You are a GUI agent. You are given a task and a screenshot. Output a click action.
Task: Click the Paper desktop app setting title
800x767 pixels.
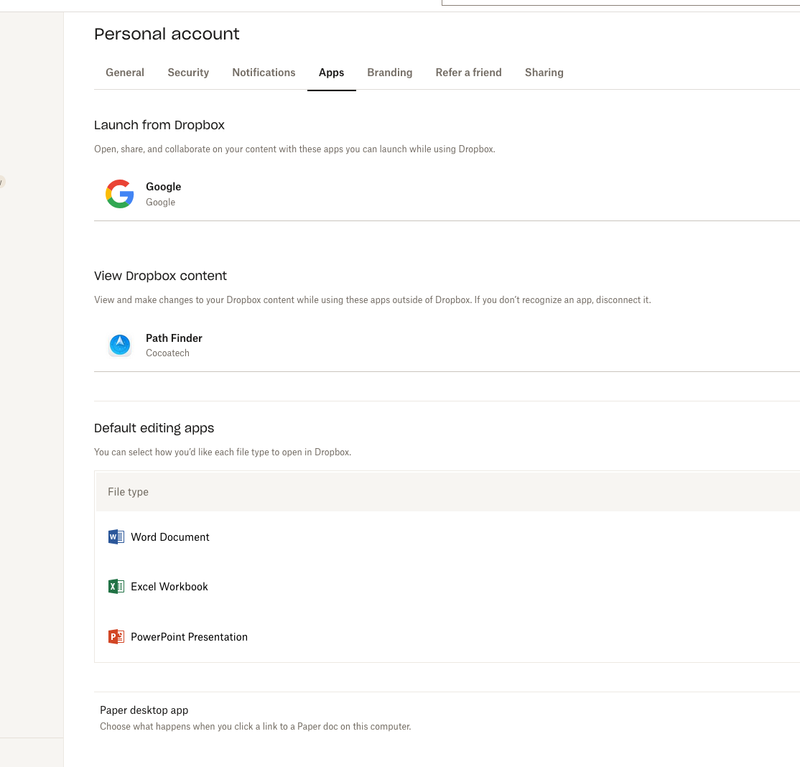(x=144, y=710)
